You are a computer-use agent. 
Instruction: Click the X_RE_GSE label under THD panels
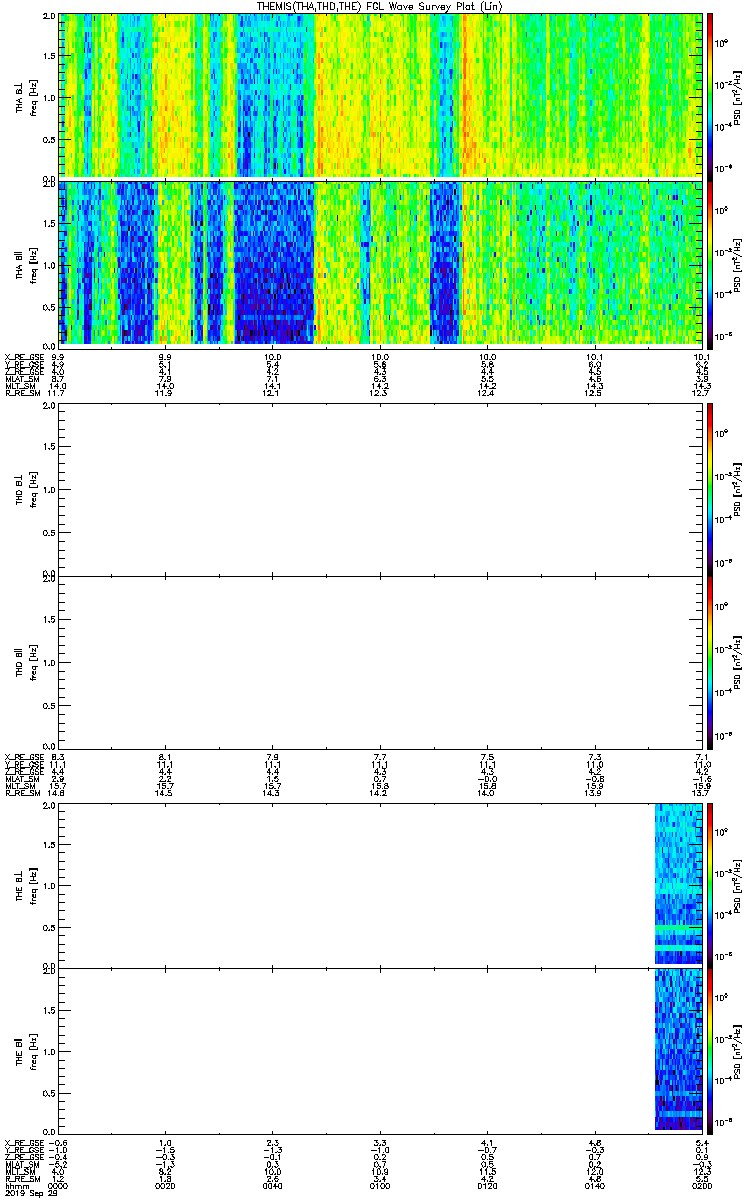point(25,757)
